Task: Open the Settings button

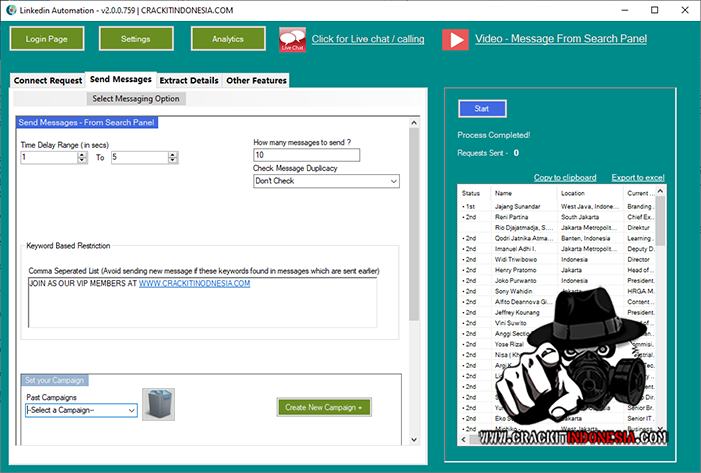Action: click(x=135, y=39)
